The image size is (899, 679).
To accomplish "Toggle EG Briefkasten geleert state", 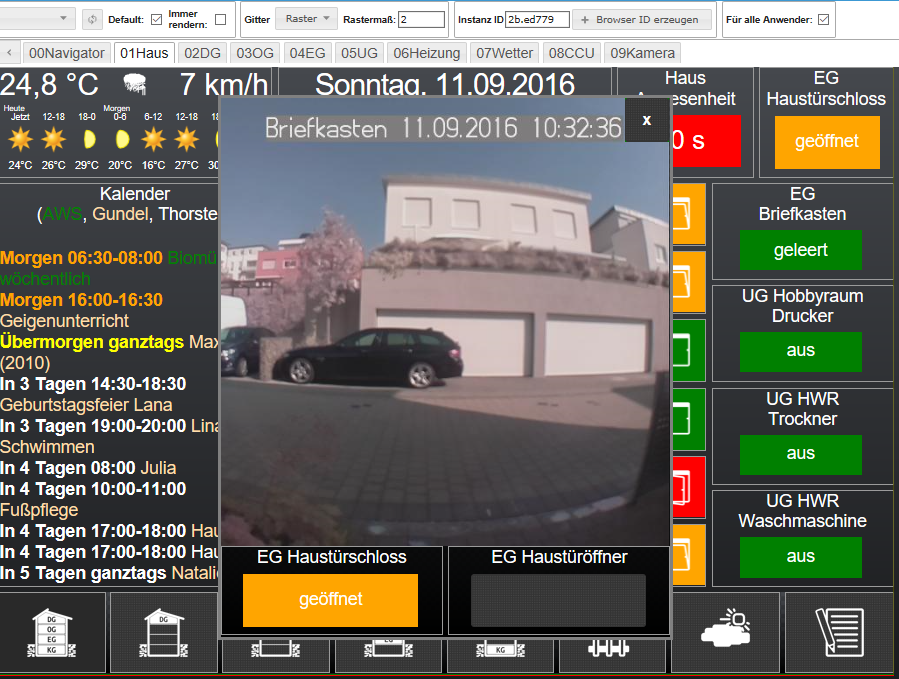I will point(801,250).
